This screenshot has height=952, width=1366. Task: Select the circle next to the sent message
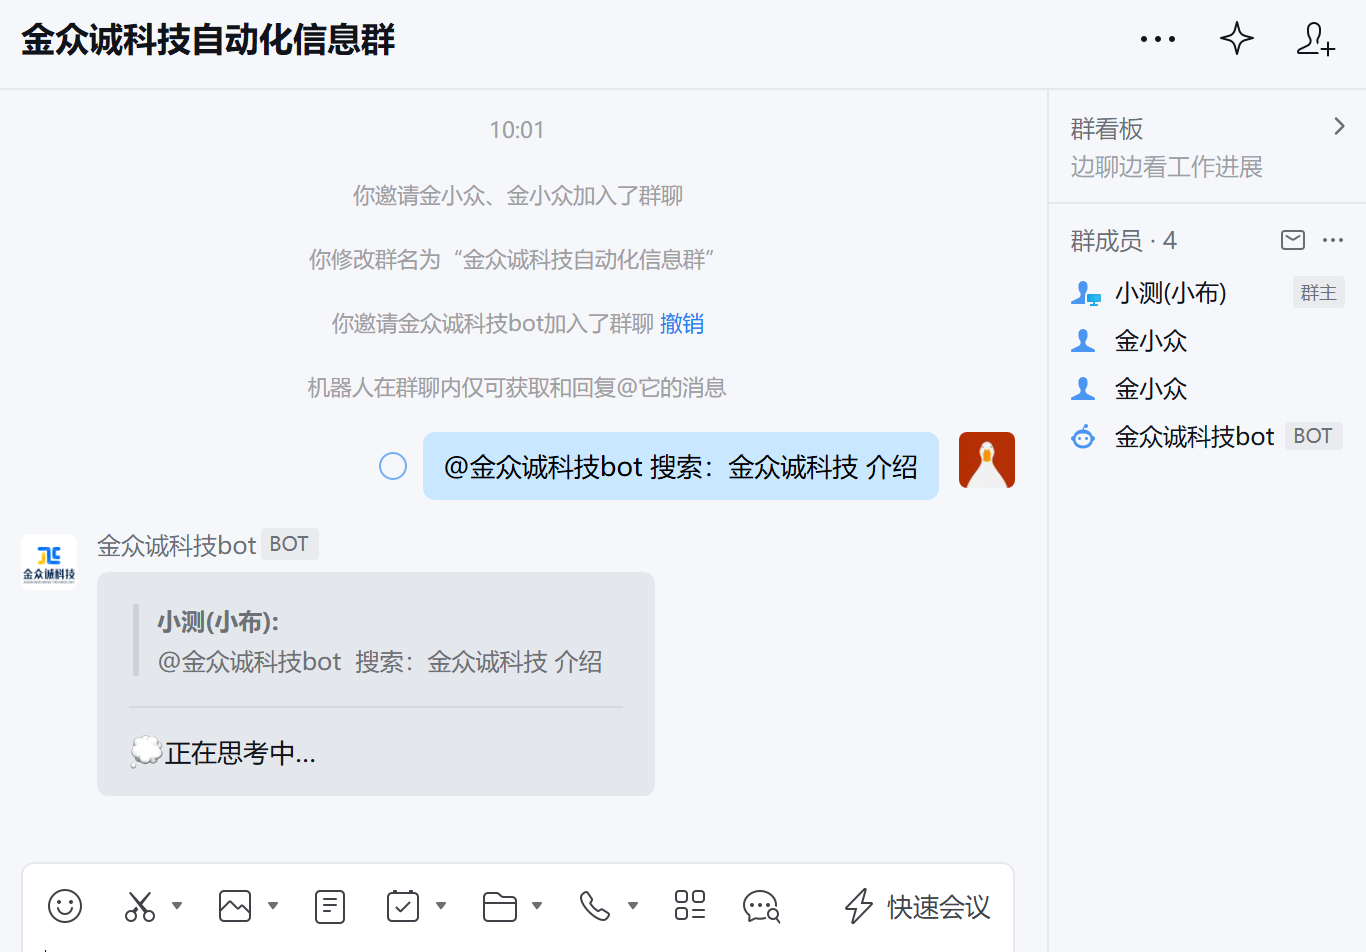tap(393, 466)
